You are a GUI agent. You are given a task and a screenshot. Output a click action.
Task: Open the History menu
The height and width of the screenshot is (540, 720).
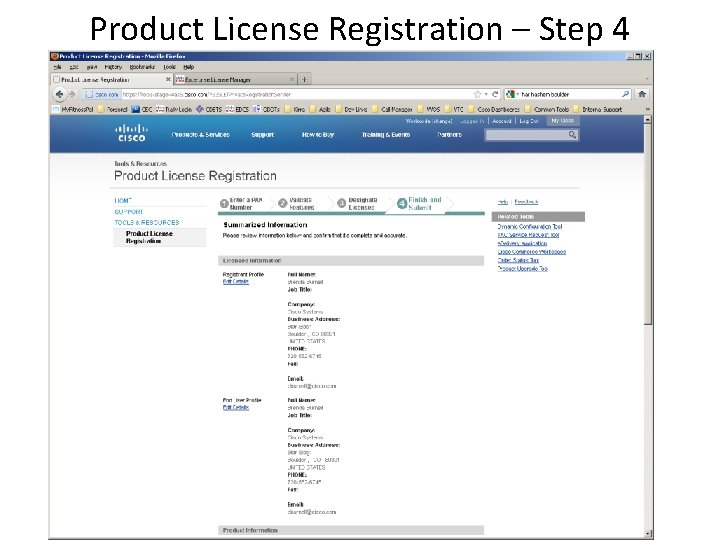113,67
